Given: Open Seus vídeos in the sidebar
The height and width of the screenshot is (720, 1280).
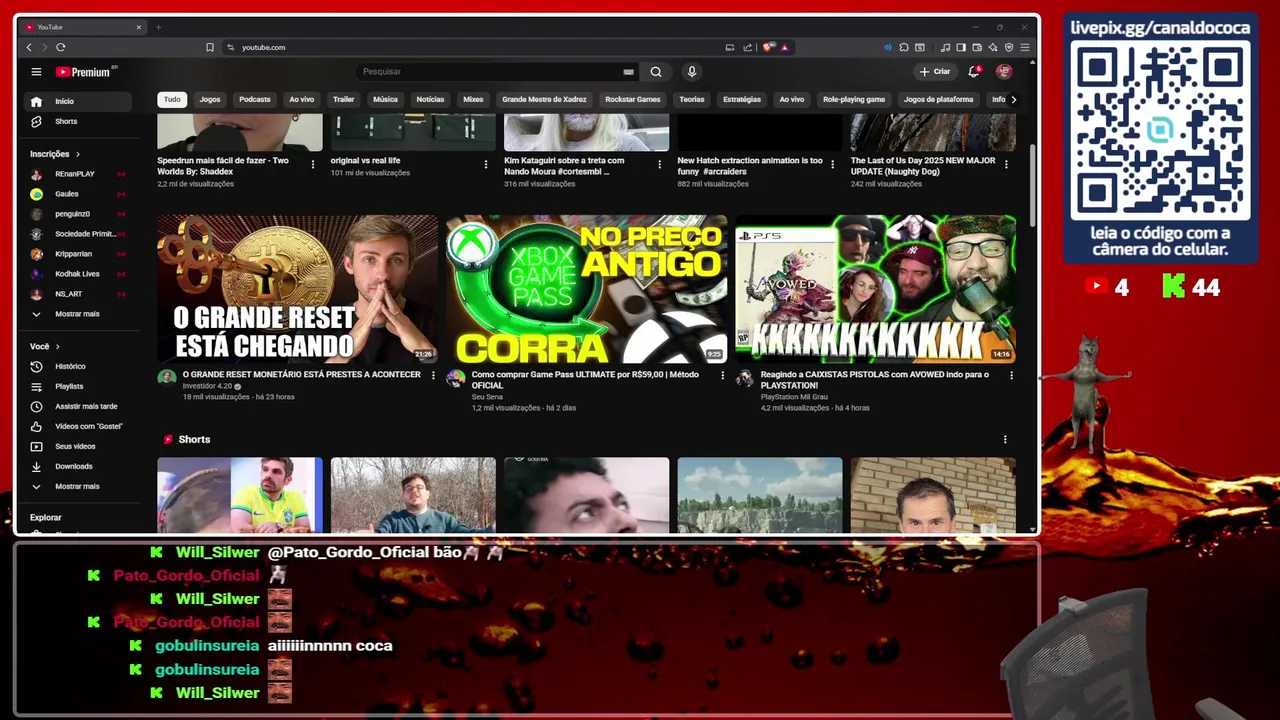Looking at the screenshot, I should click(x=78, y=447).
